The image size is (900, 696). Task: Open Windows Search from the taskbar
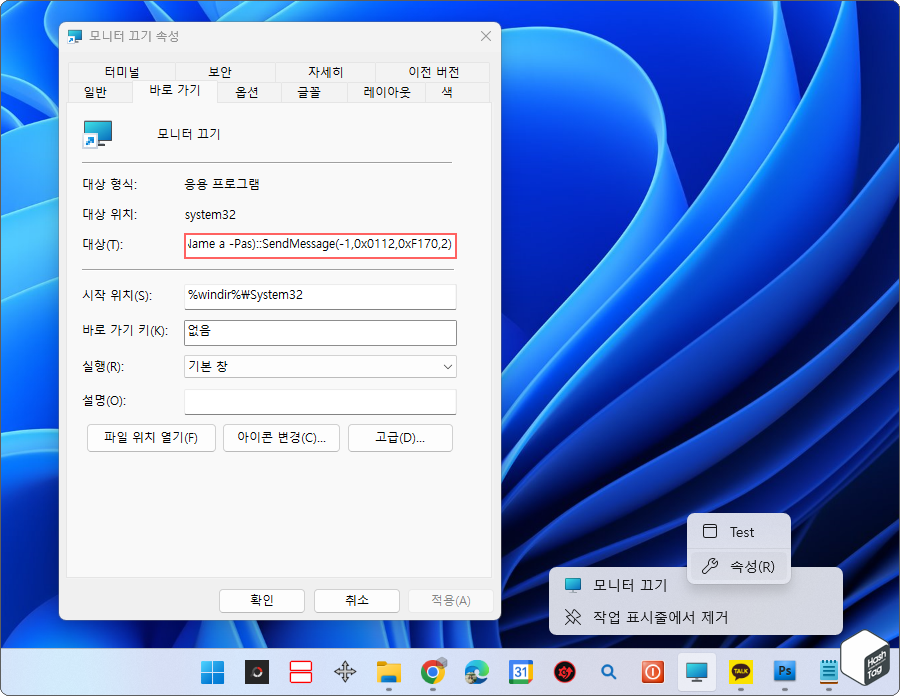(608, 672)
